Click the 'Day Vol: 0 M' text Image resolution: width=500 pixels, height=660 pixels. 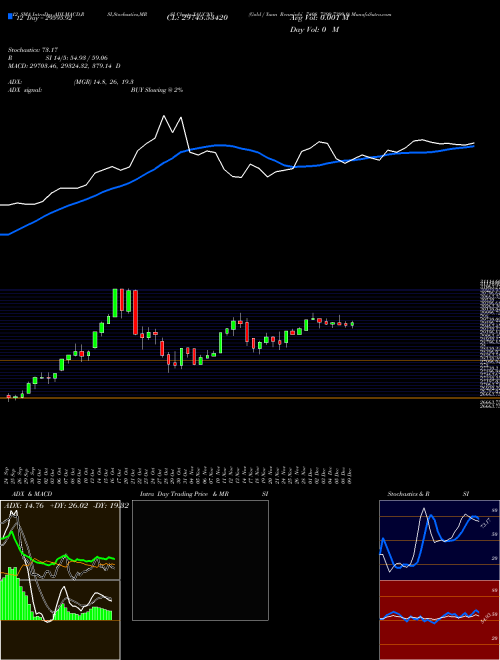(x=314, y=29)
